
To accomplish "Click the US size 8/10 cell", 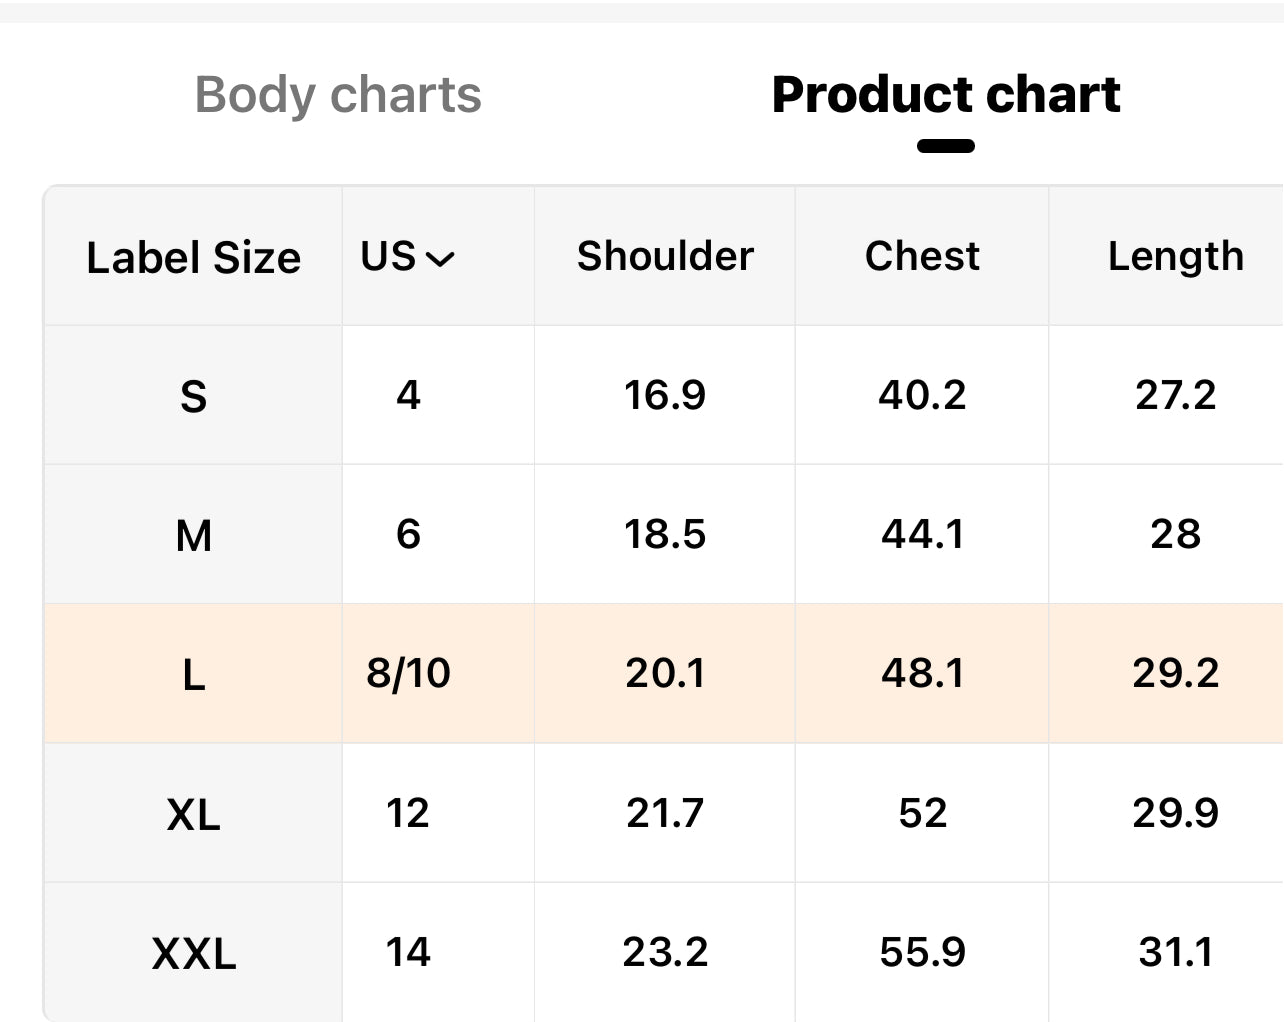I will pos(408,673).
